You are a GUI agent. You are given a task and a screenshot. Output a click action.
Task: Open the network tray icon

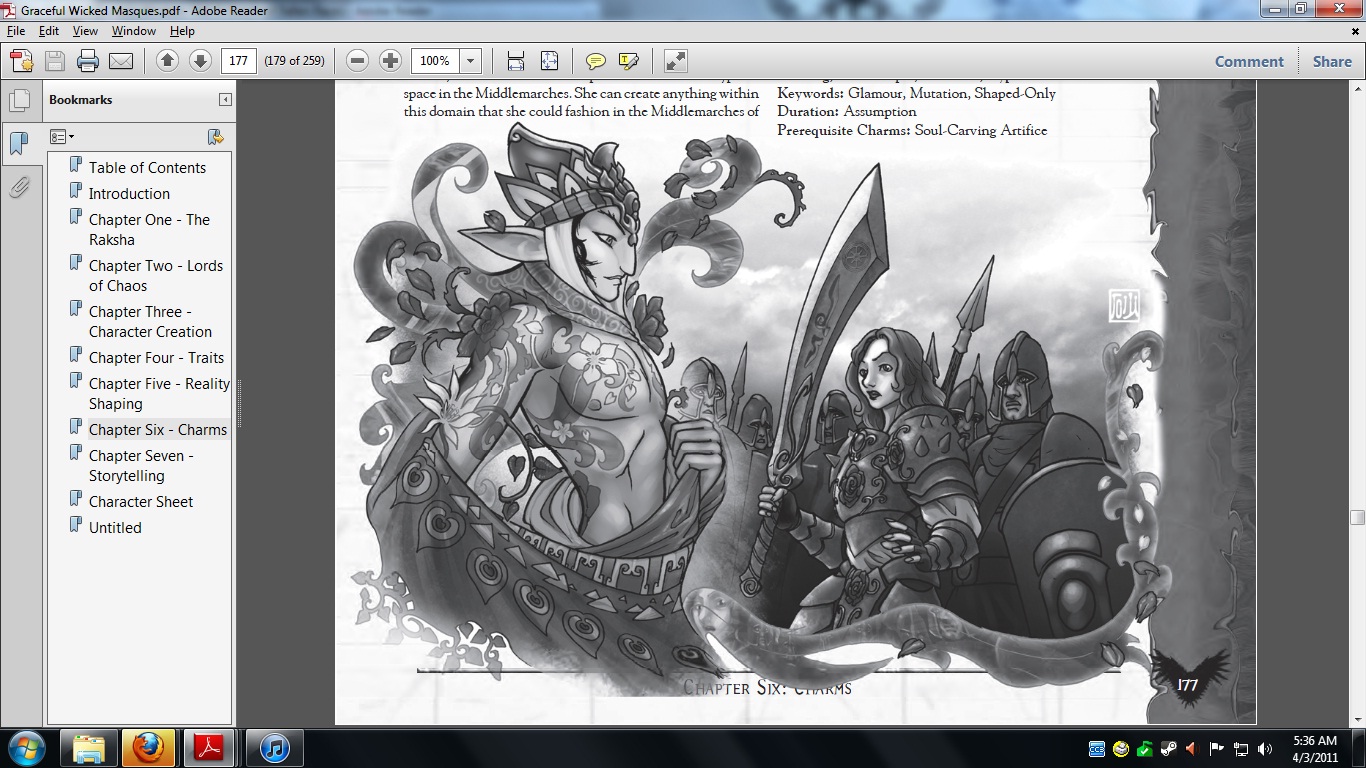[1241, 749]
